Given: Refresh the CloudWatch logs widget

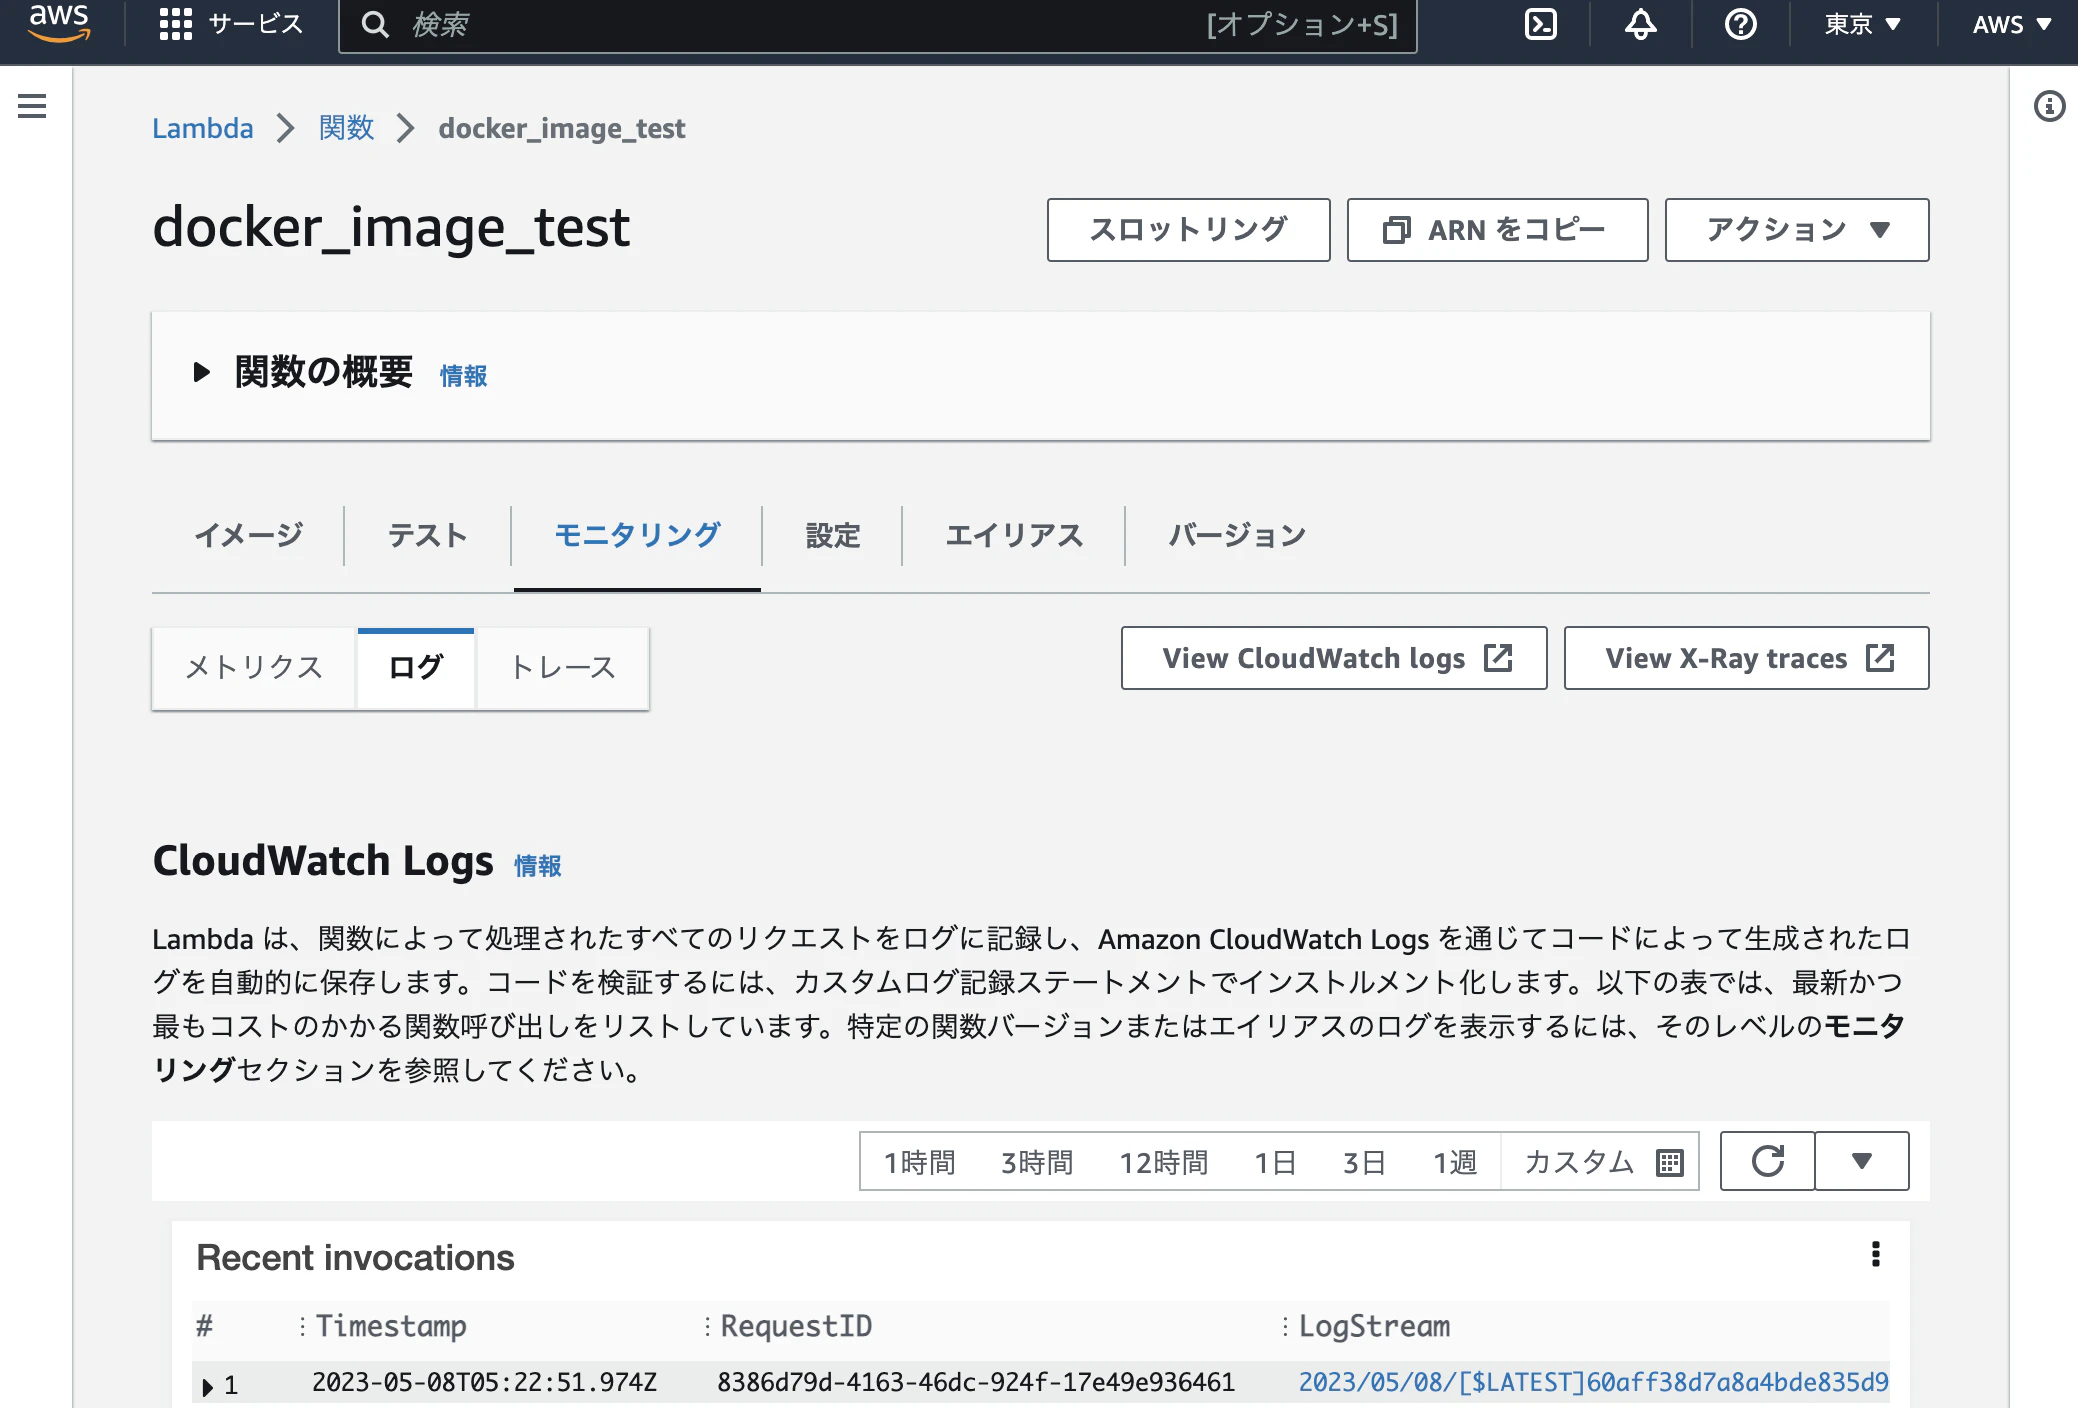Looking at the screenshot, I should click(x=1767, y=1161).
